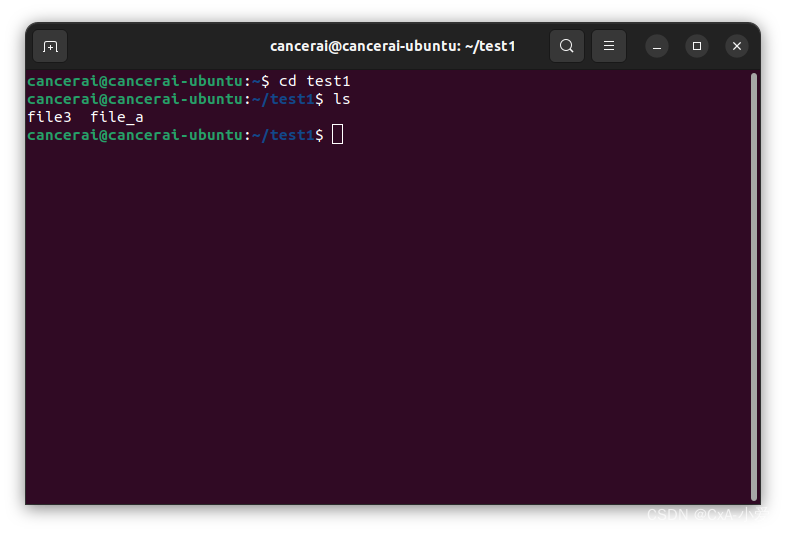The width and height of the screenshot is (786, 533).
Task: Close the terminal window
Action: [x=737, y=46]
